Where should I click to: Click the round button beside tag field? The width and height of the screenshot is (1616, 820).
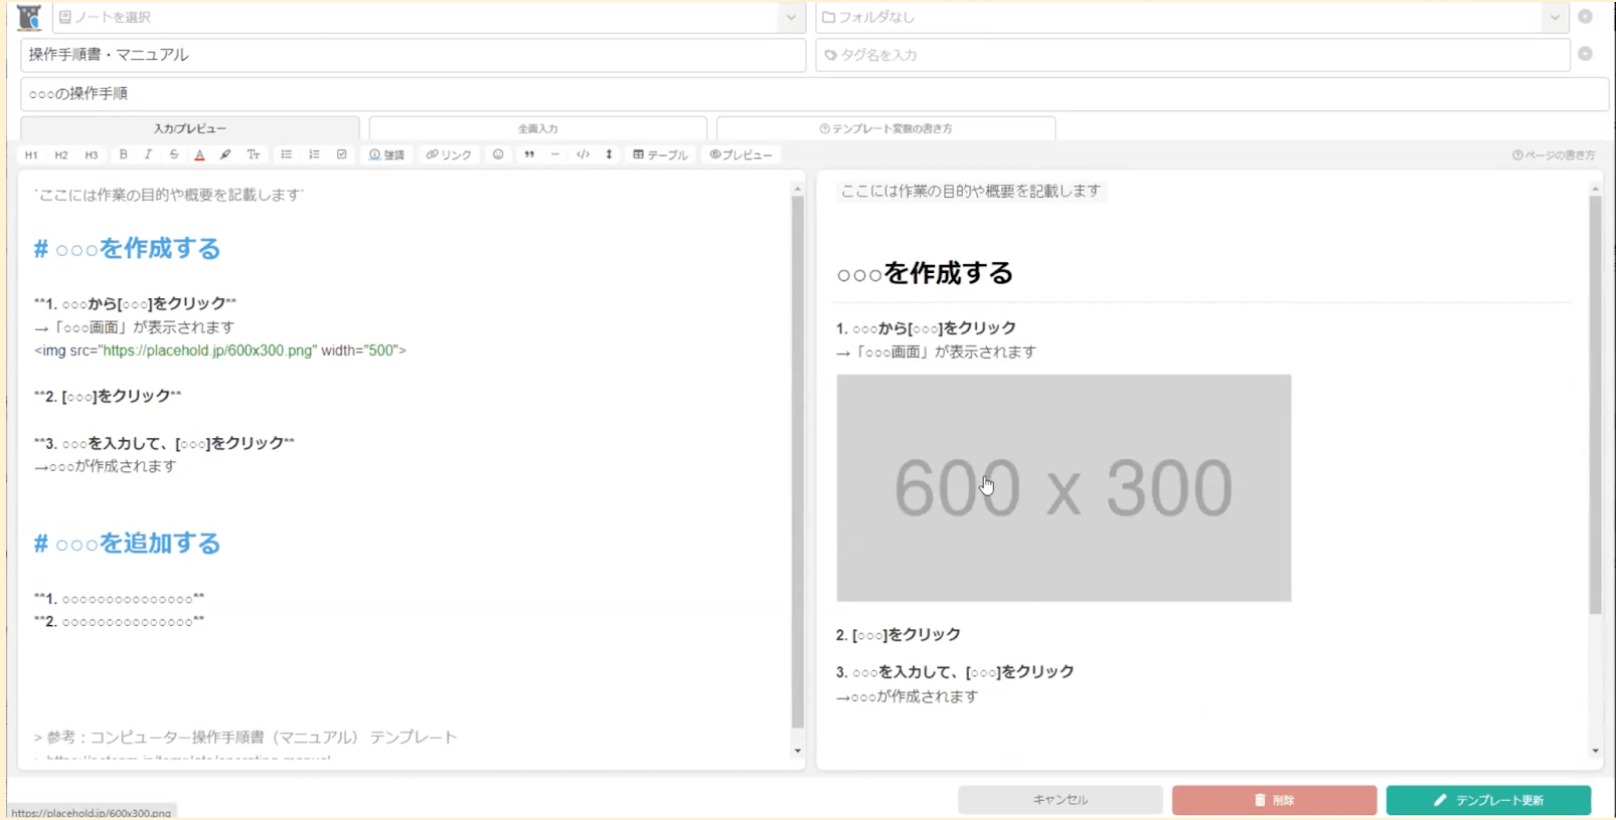click(x=1585, y=54)
